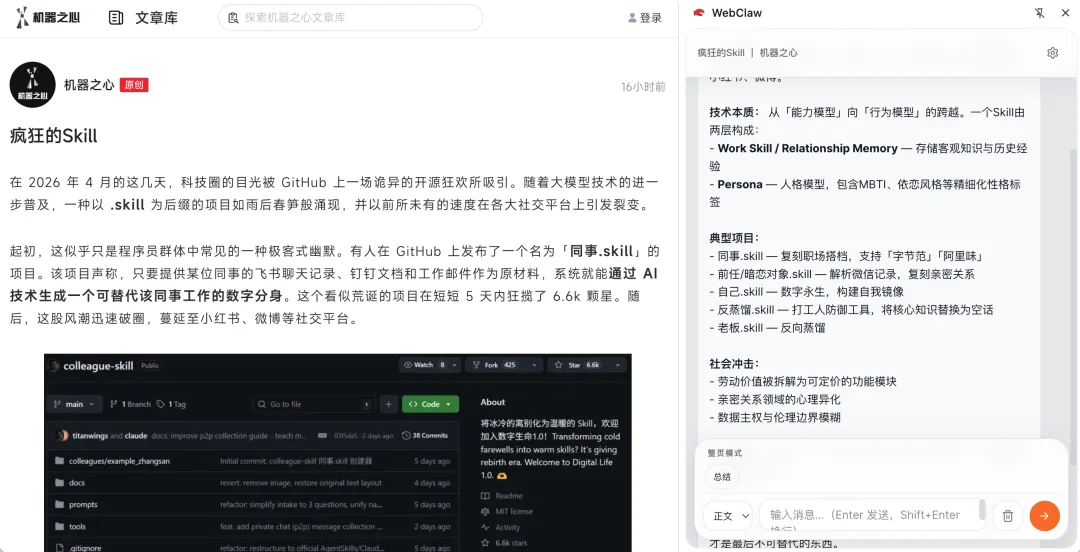Click 1 Branch link in GitHub screenshot
Viewport: 1080px width, 552px height.
click(x=132, y=405)
